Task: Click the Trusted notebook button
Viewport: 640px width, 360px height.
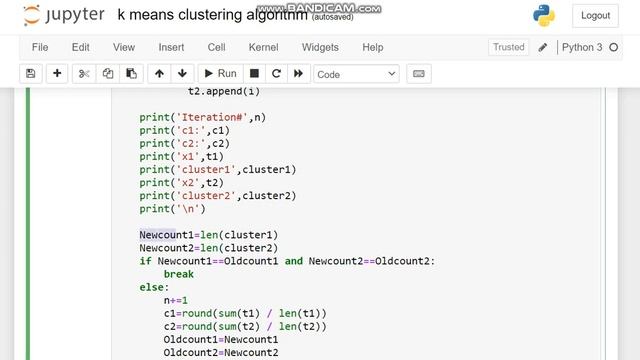Action: click(x=509, y=47)
